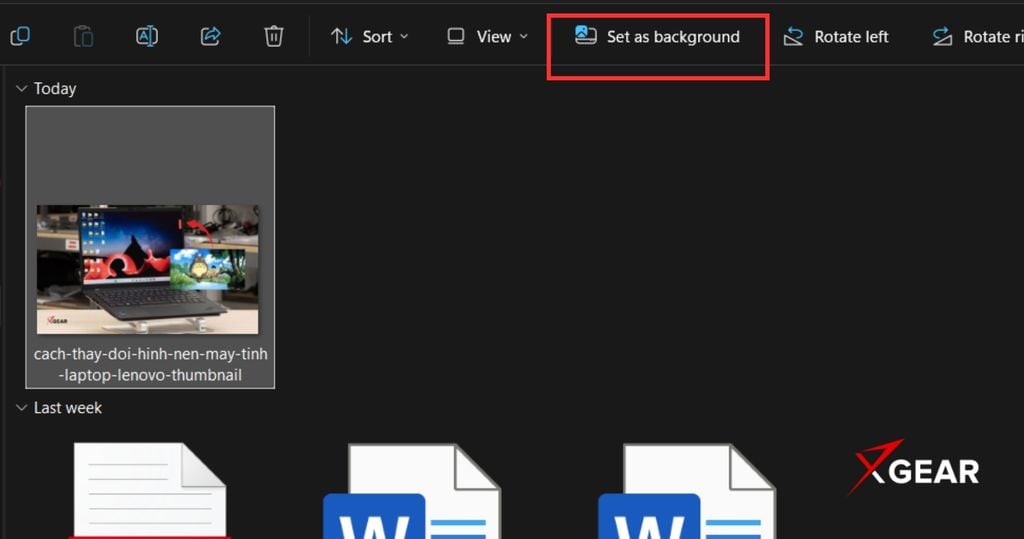Click Set as background
Screen dimensions: 1024x539
point(658,37)
